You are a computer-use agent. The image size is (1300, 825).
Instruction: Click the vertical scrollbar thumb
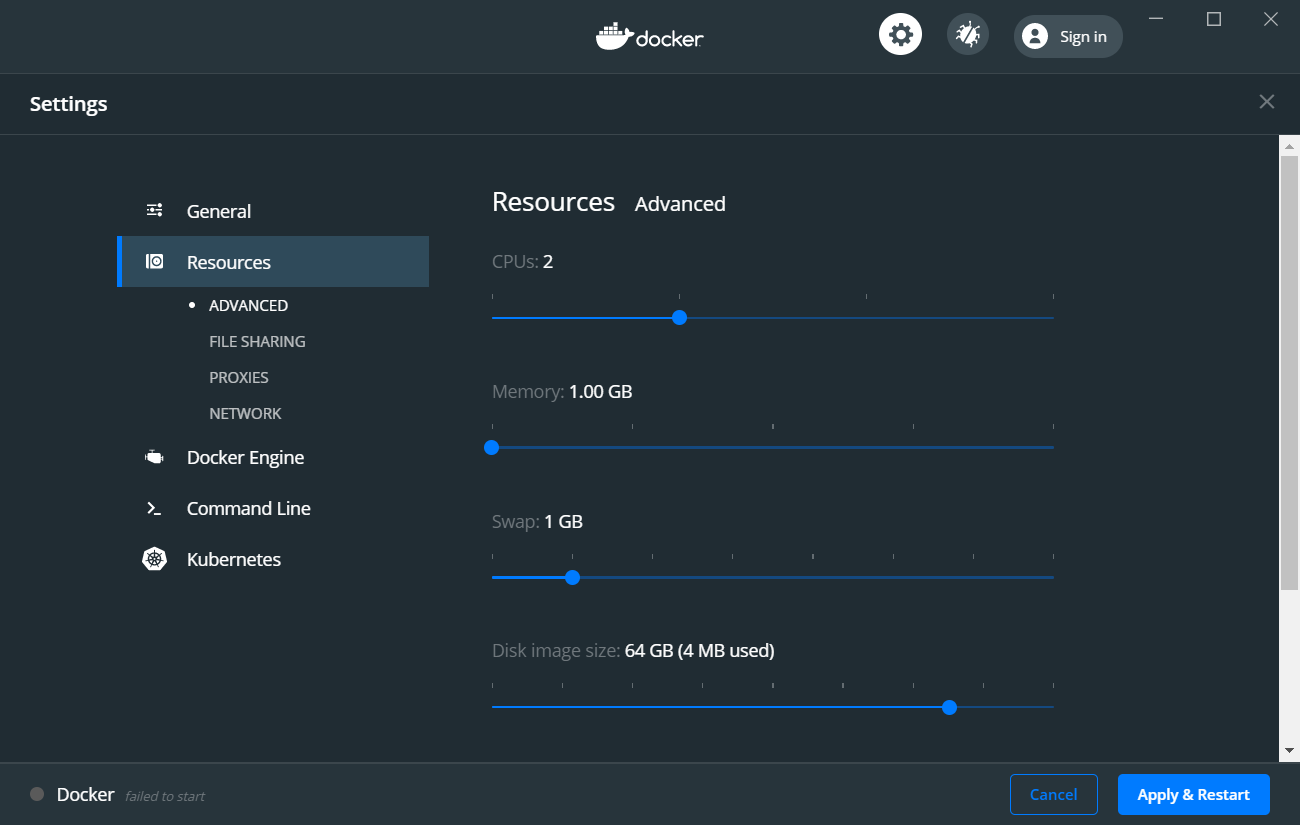point(1289,371)
